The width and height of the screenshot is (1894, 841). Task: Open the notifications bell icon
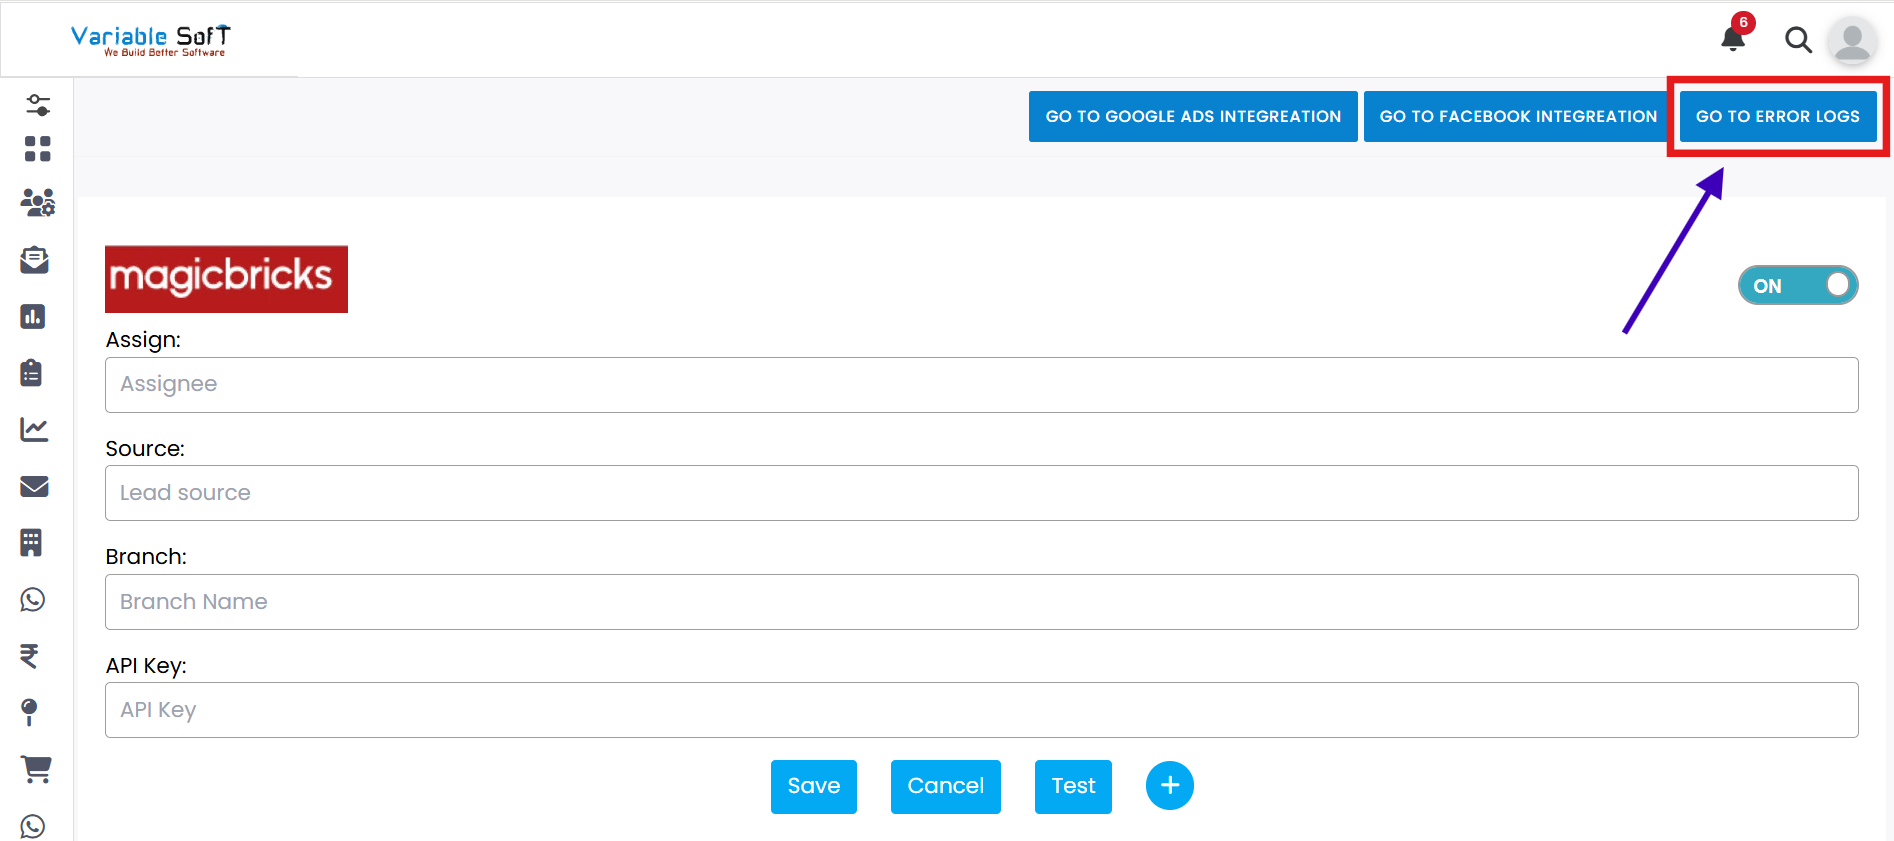coord(1733,39)
